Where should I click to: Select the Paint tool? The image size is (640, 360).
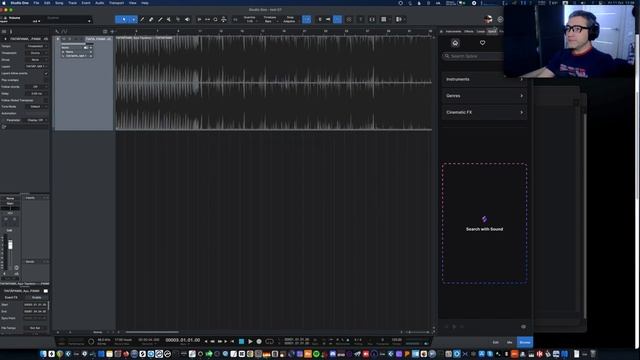tap(160, 19)
